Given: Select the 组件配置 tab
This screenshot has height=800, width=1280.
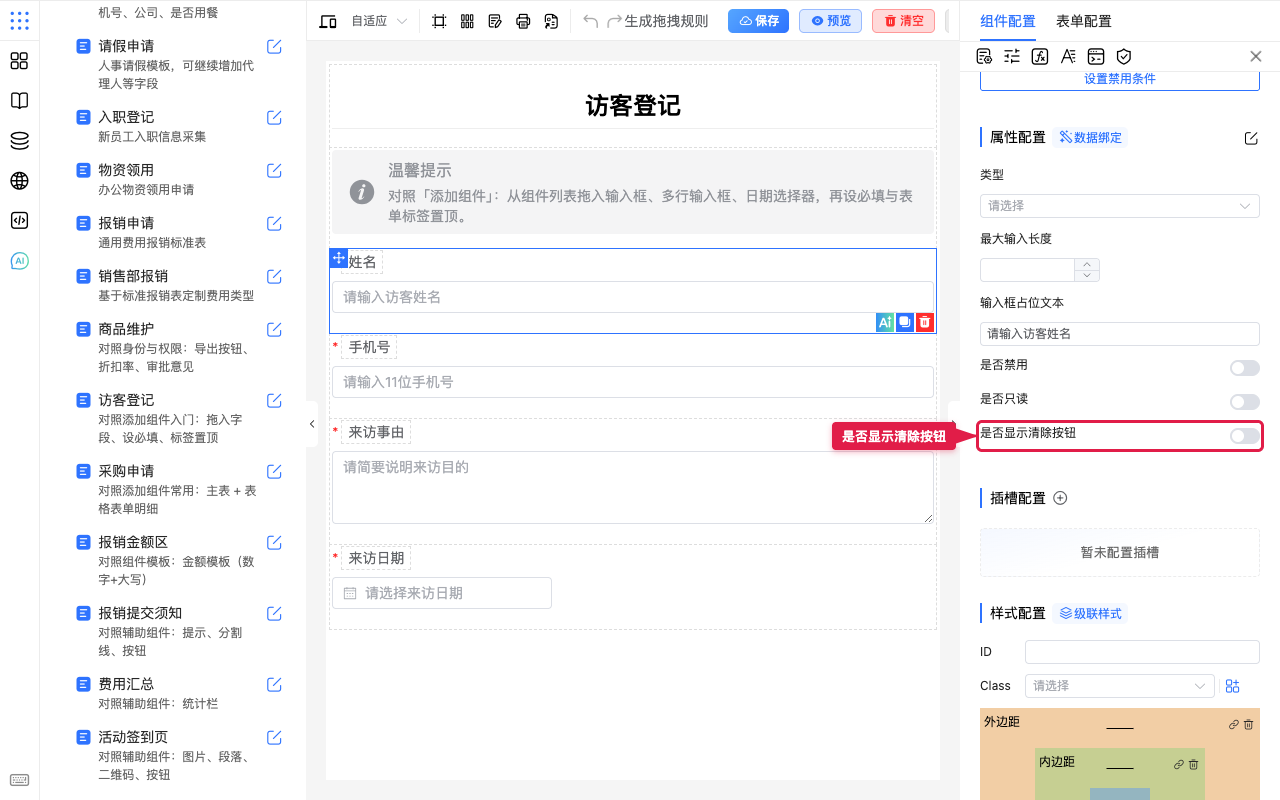Looking at the screenshot, I should [x=1008, y=21].
